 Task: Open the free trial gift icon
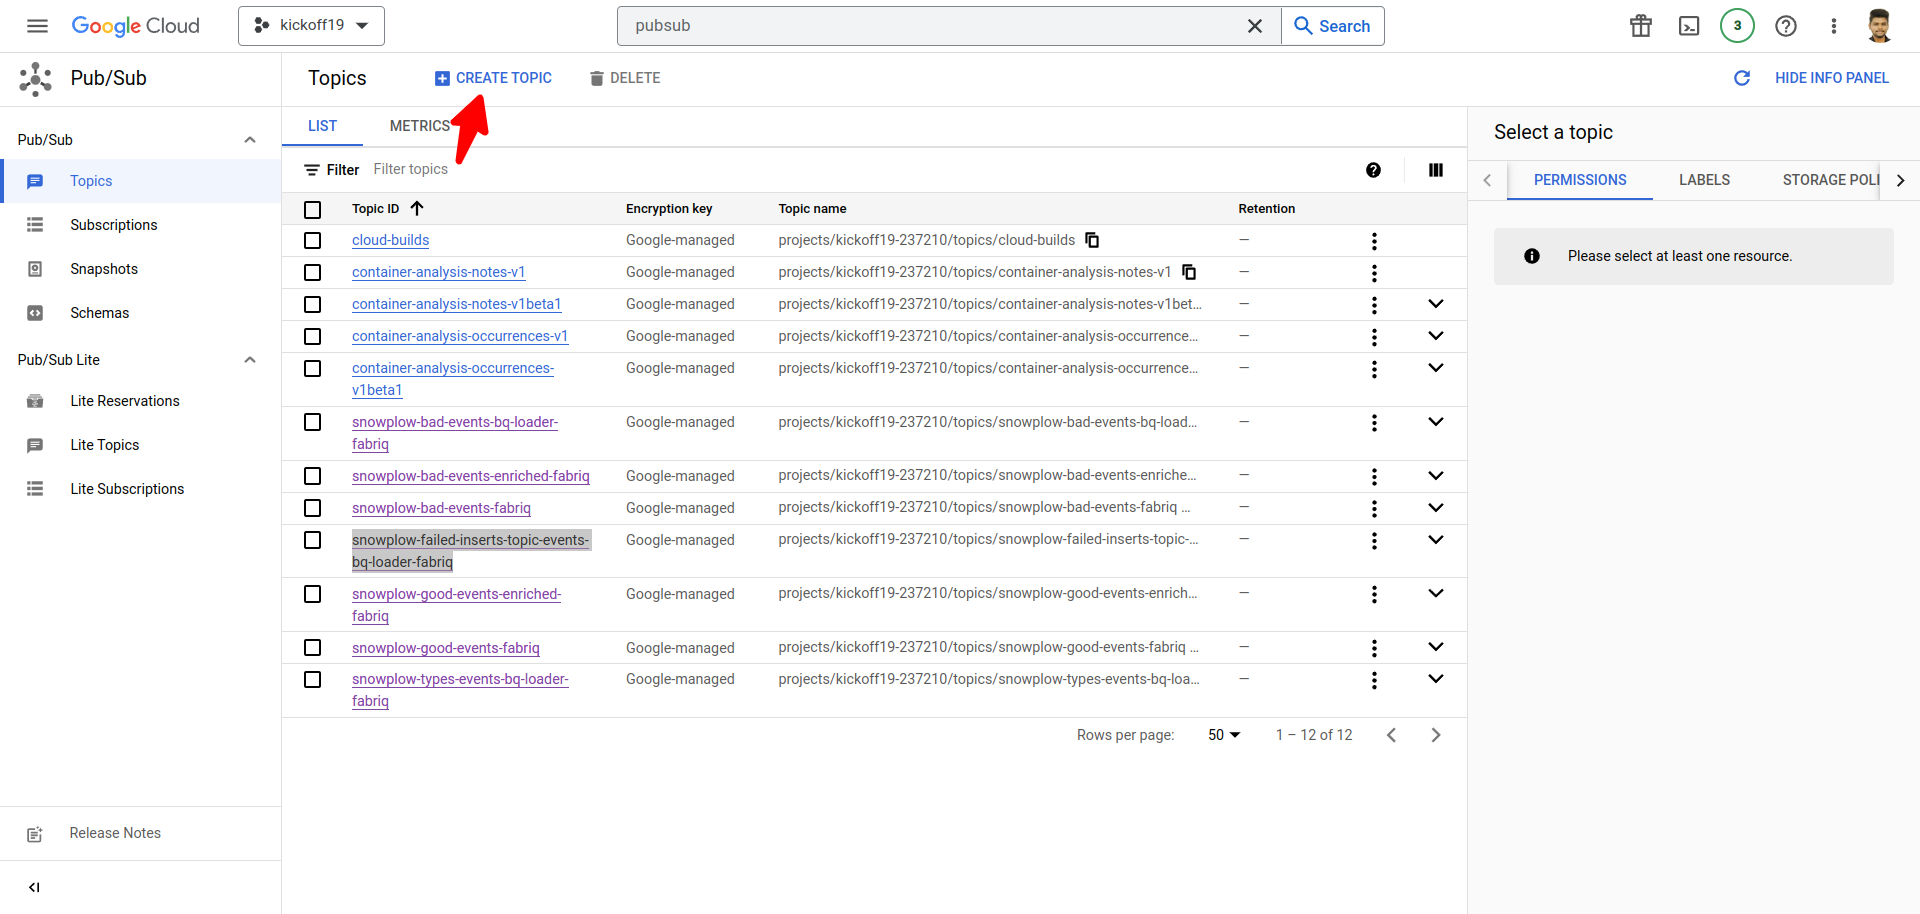coord(1641,26)
